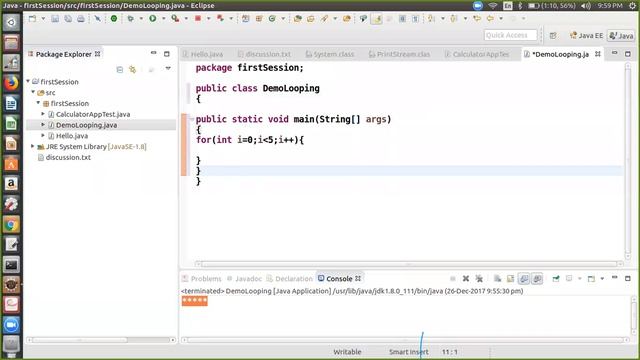Click the Print toolbar icon
This screenshot has height=360, width=640.
tap(81, 18)
